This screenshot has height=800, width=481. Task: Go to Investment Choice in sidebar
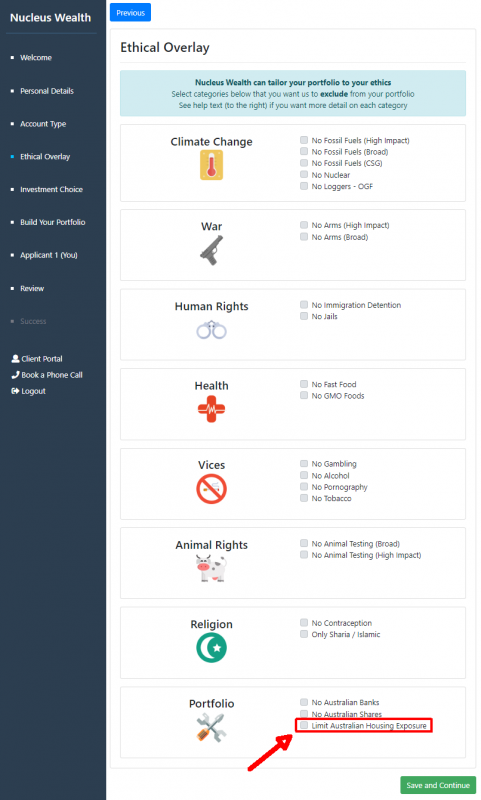click(51, 189)
